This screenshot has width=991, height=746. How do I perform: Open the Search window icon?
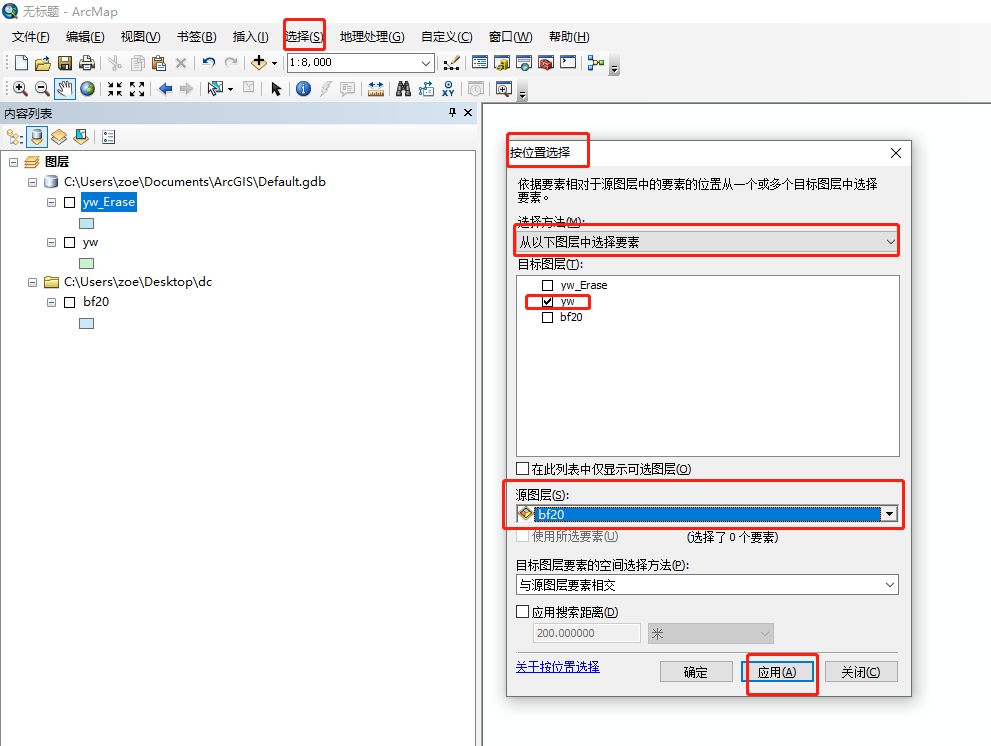point(524,63)
